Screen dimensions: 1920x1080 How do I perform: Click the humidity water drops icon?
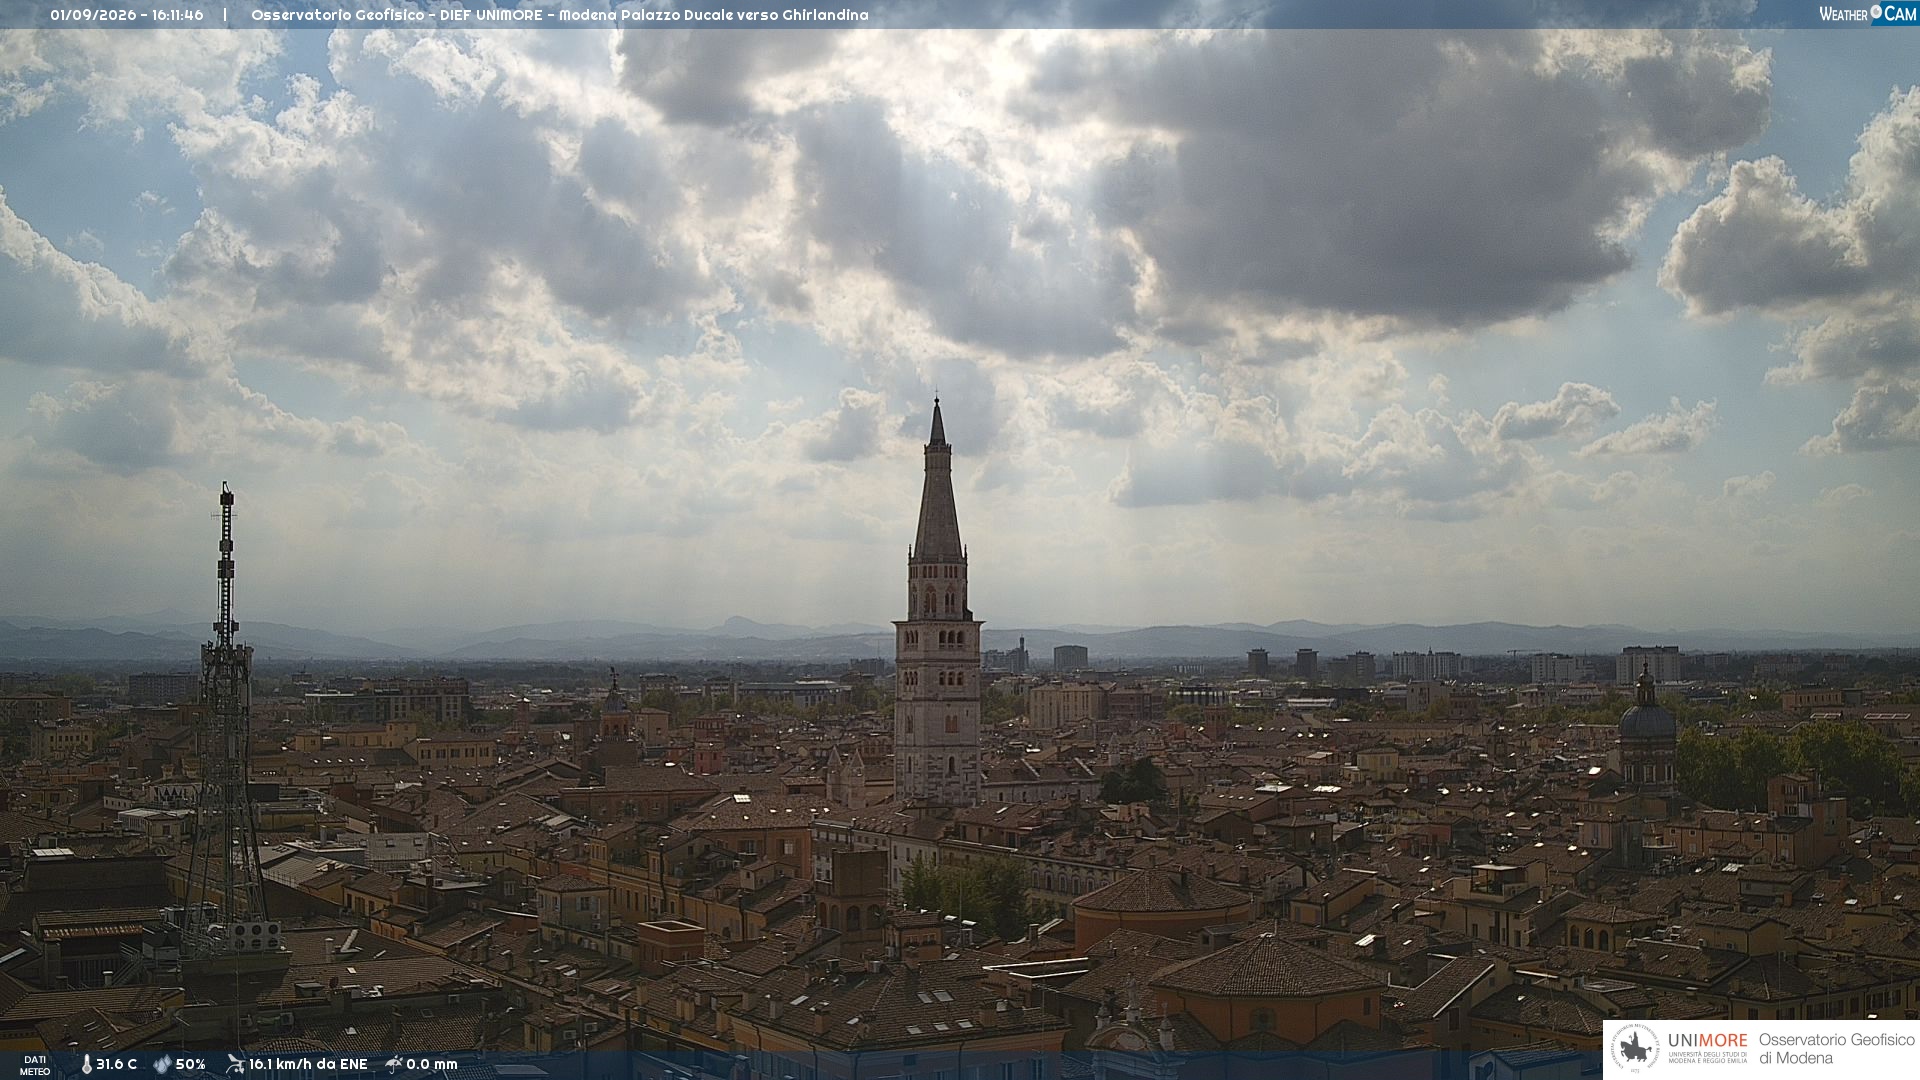click(x=162, y=1065)
